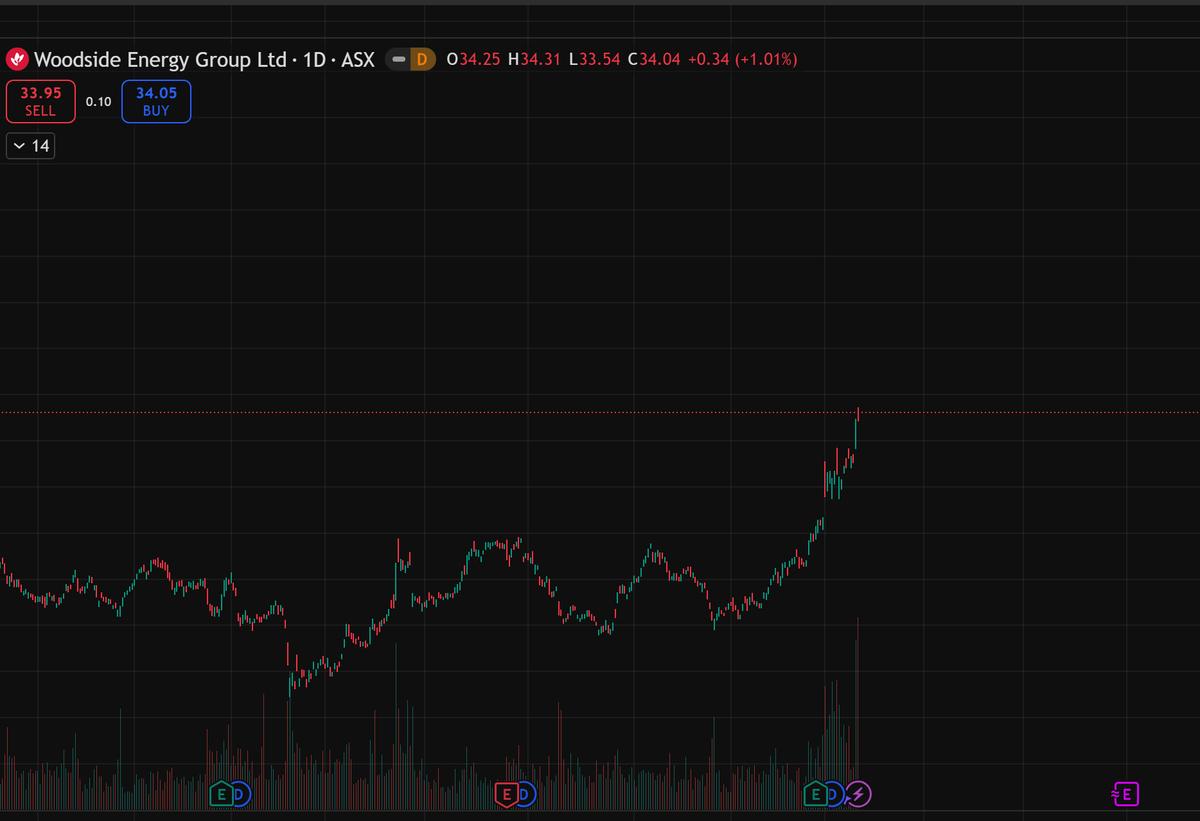Open the first green E earnings marker
Viewport: 1200px width, 821px height.
[221, 794]
